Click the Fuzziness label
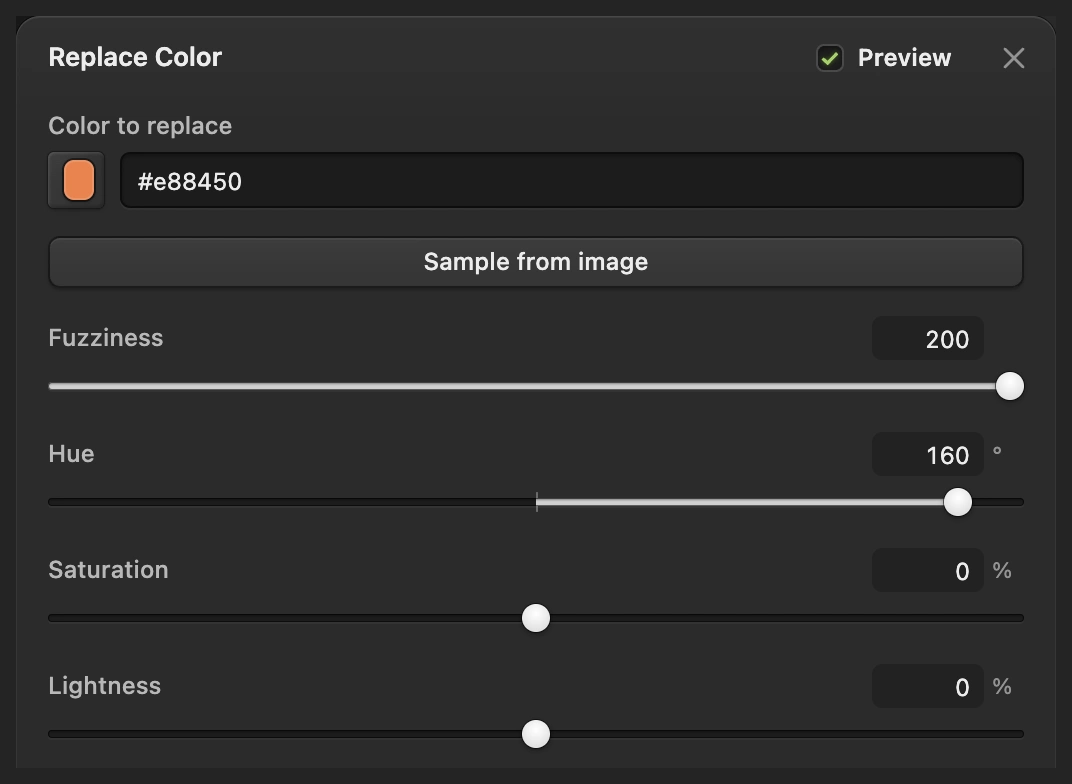Screen dimensions: 1072x784 coord(106,338)
